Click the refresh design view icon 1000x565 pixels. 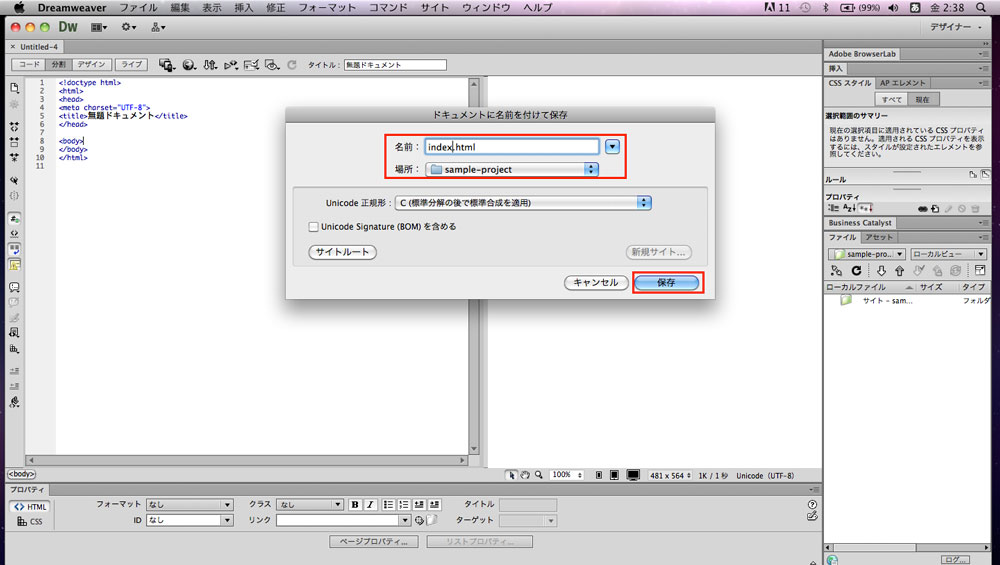coord(292,64)
